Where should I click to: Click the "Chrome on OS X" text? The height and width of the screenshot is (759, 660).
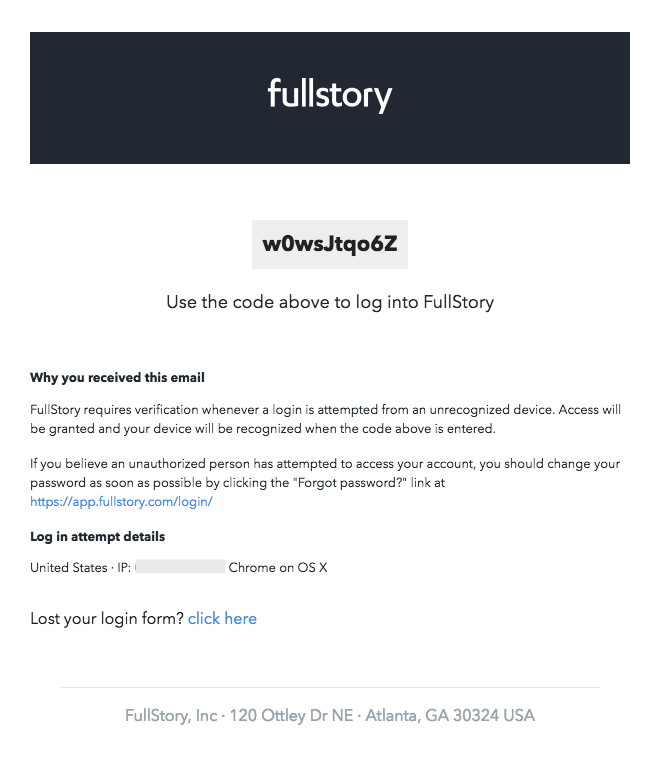click(278, 568)
